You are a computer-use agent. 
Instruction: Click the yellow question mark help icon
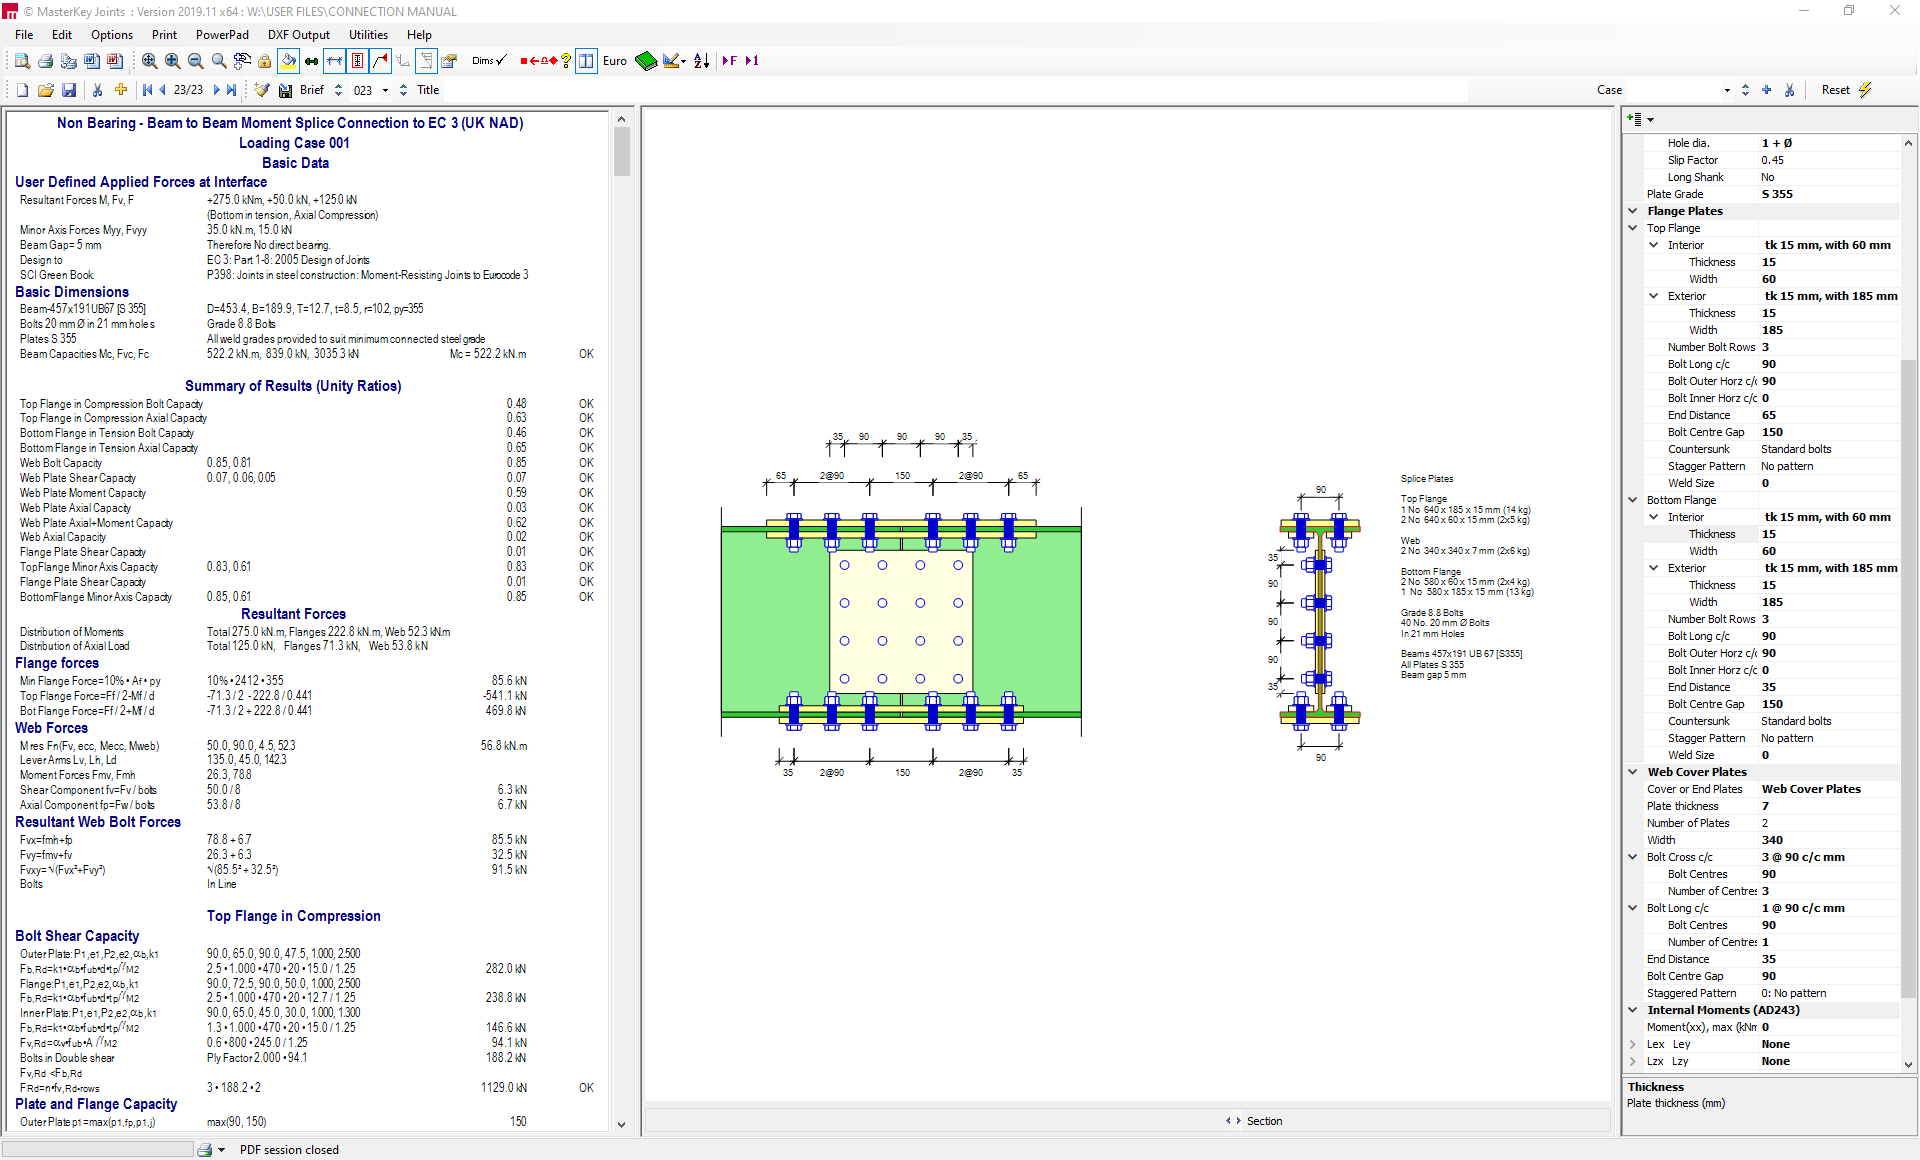(x=566, y=61)
